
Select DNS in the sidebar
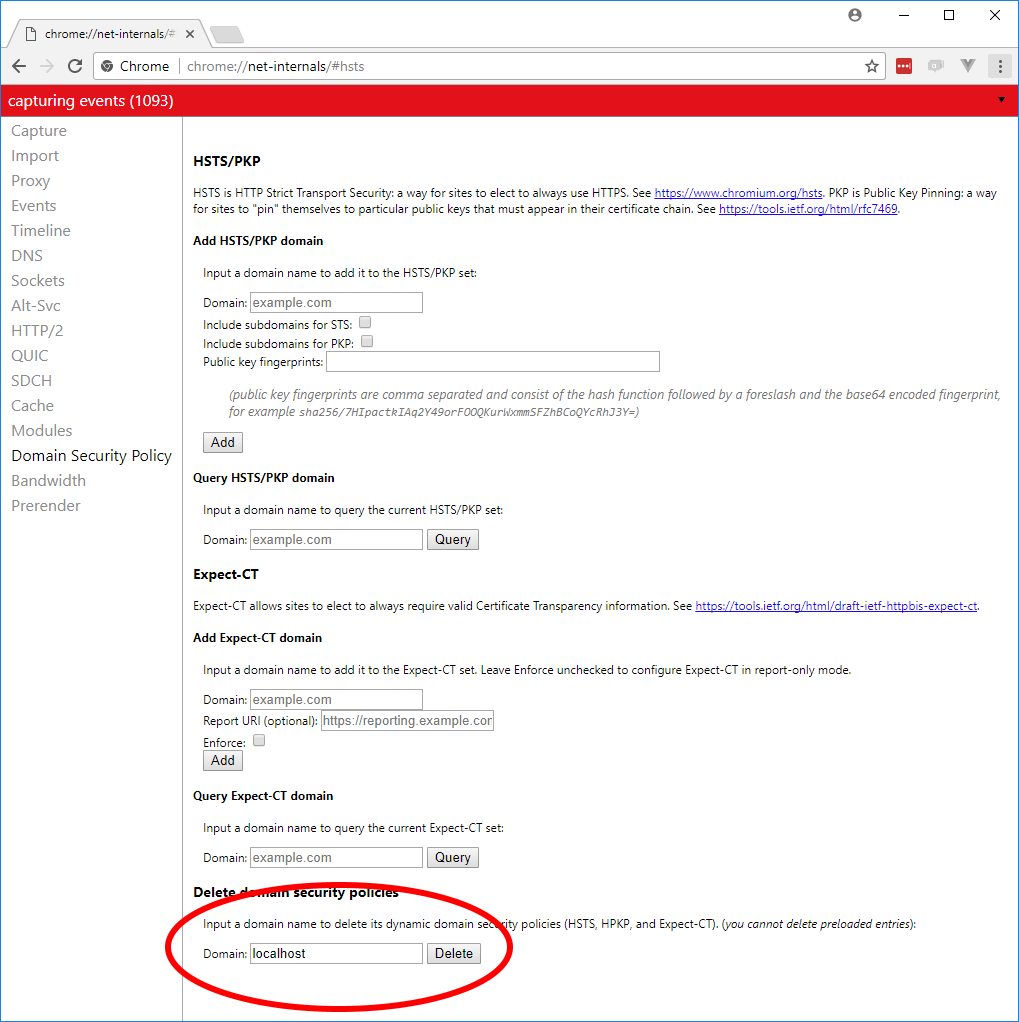click(x=27, y=256)
